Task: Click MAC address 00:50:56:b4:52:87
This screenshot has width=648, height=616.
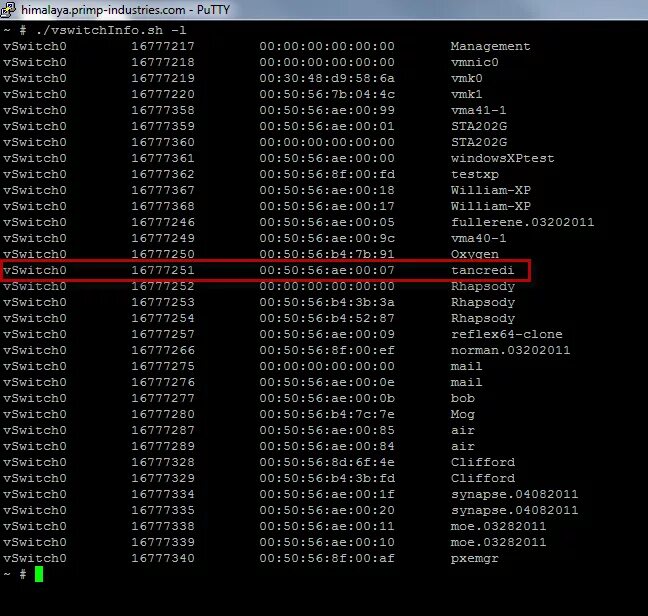Action: point(327,319)
